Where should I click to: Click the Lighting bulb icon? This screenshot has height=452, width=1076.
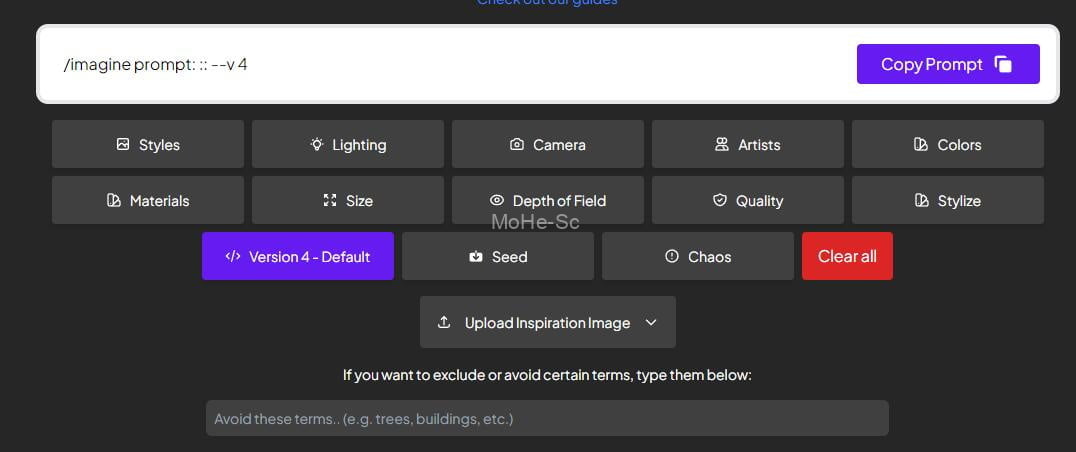317,145
